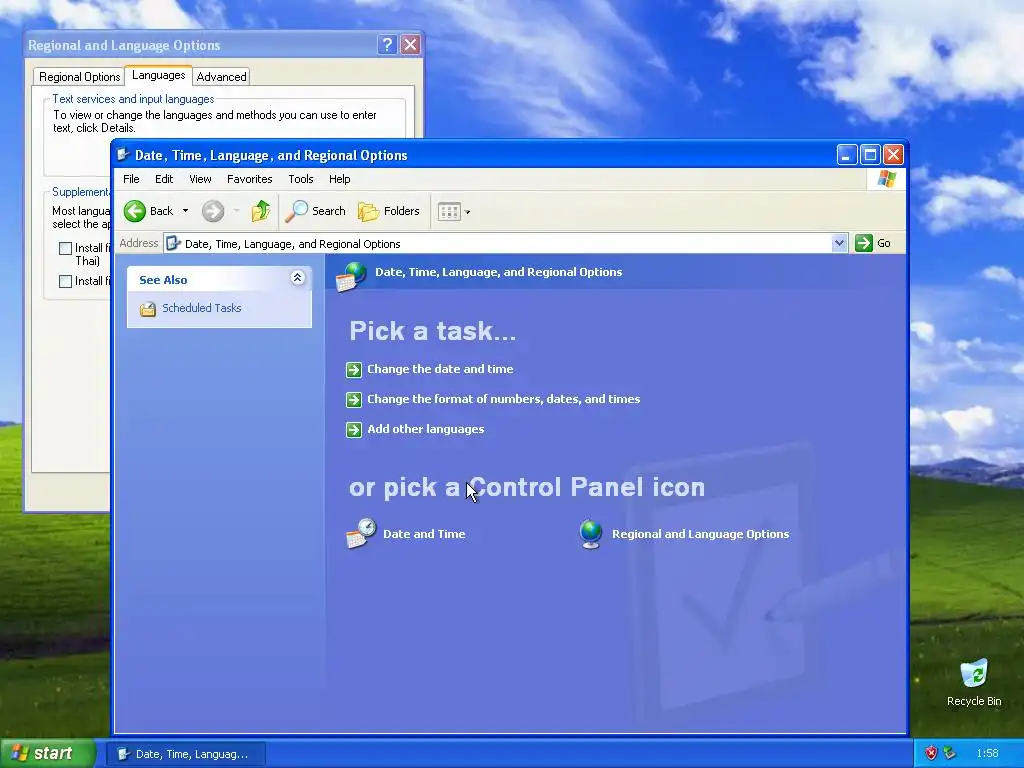Click arrow icon beside Change the date and time
1024x768 pixels.
354,370
